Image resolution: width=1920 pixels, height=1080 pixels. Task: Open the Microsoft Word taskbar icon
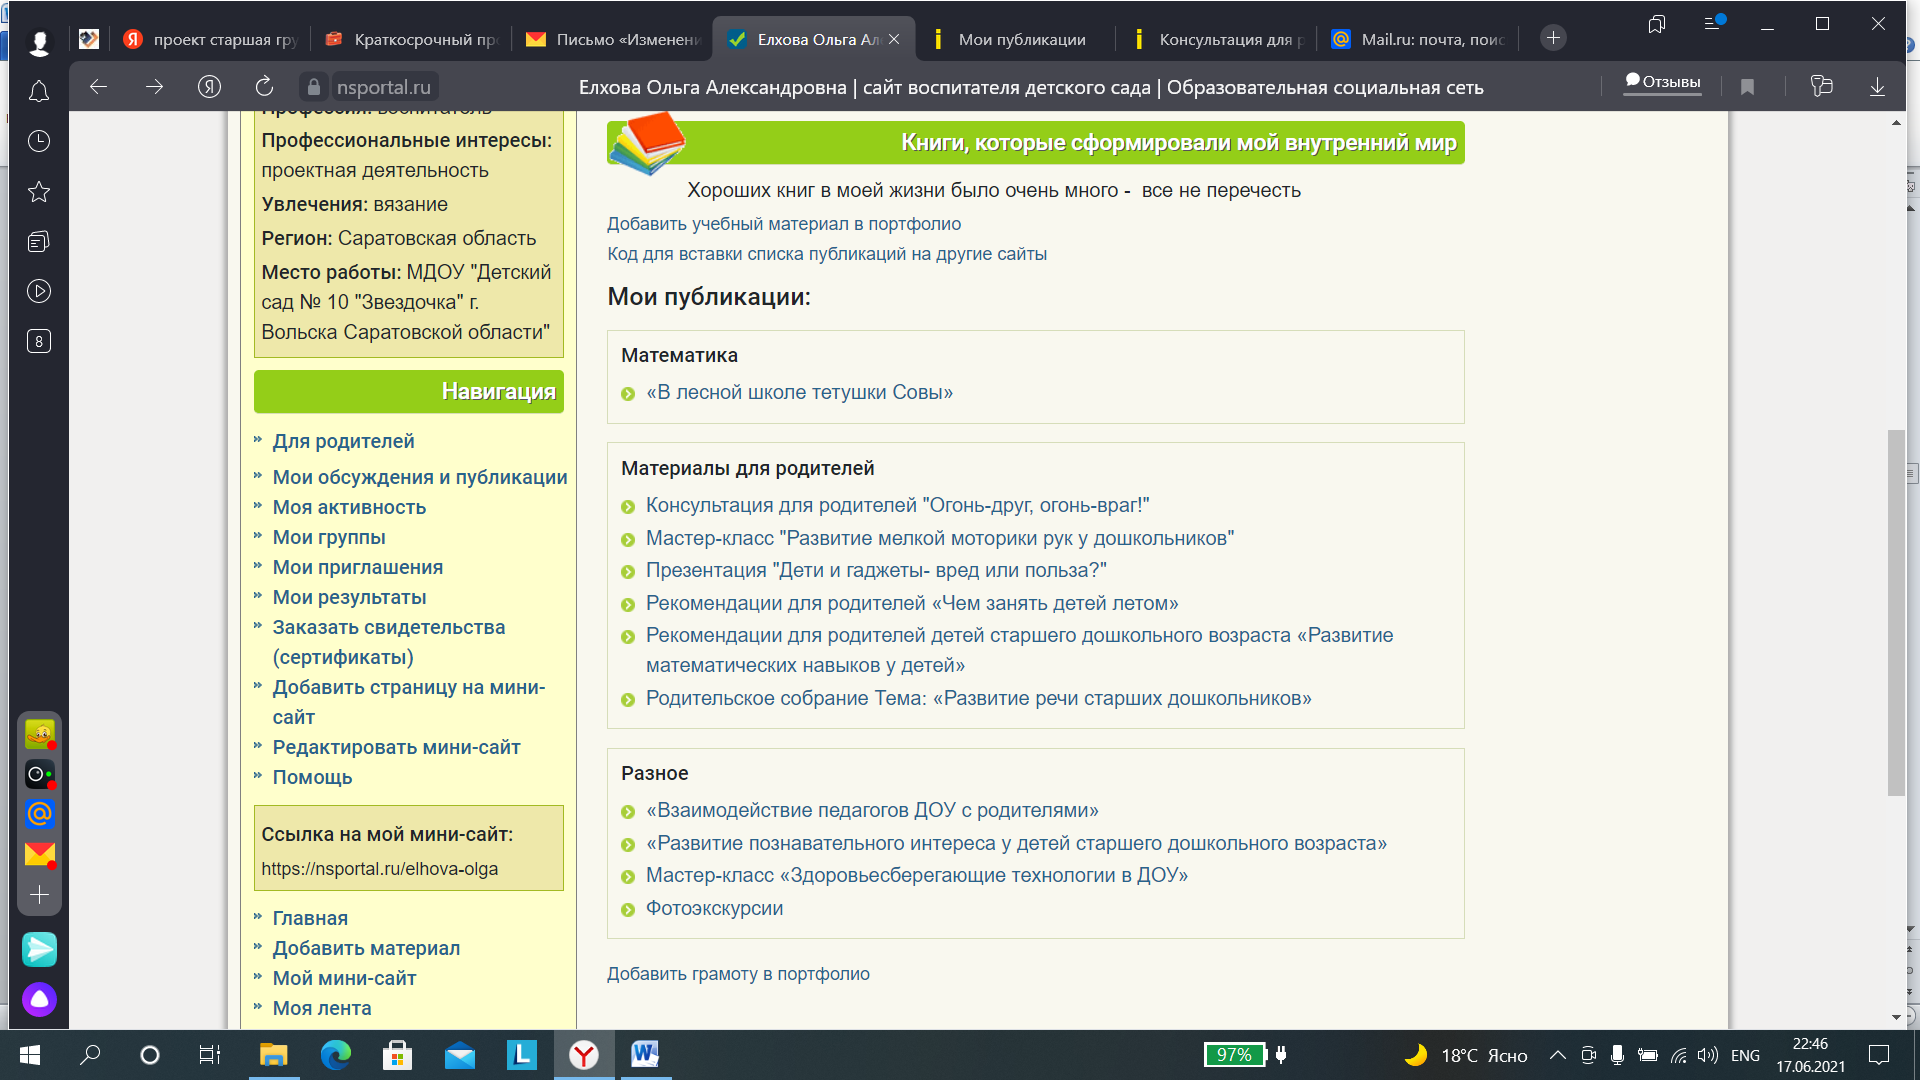645,1054
